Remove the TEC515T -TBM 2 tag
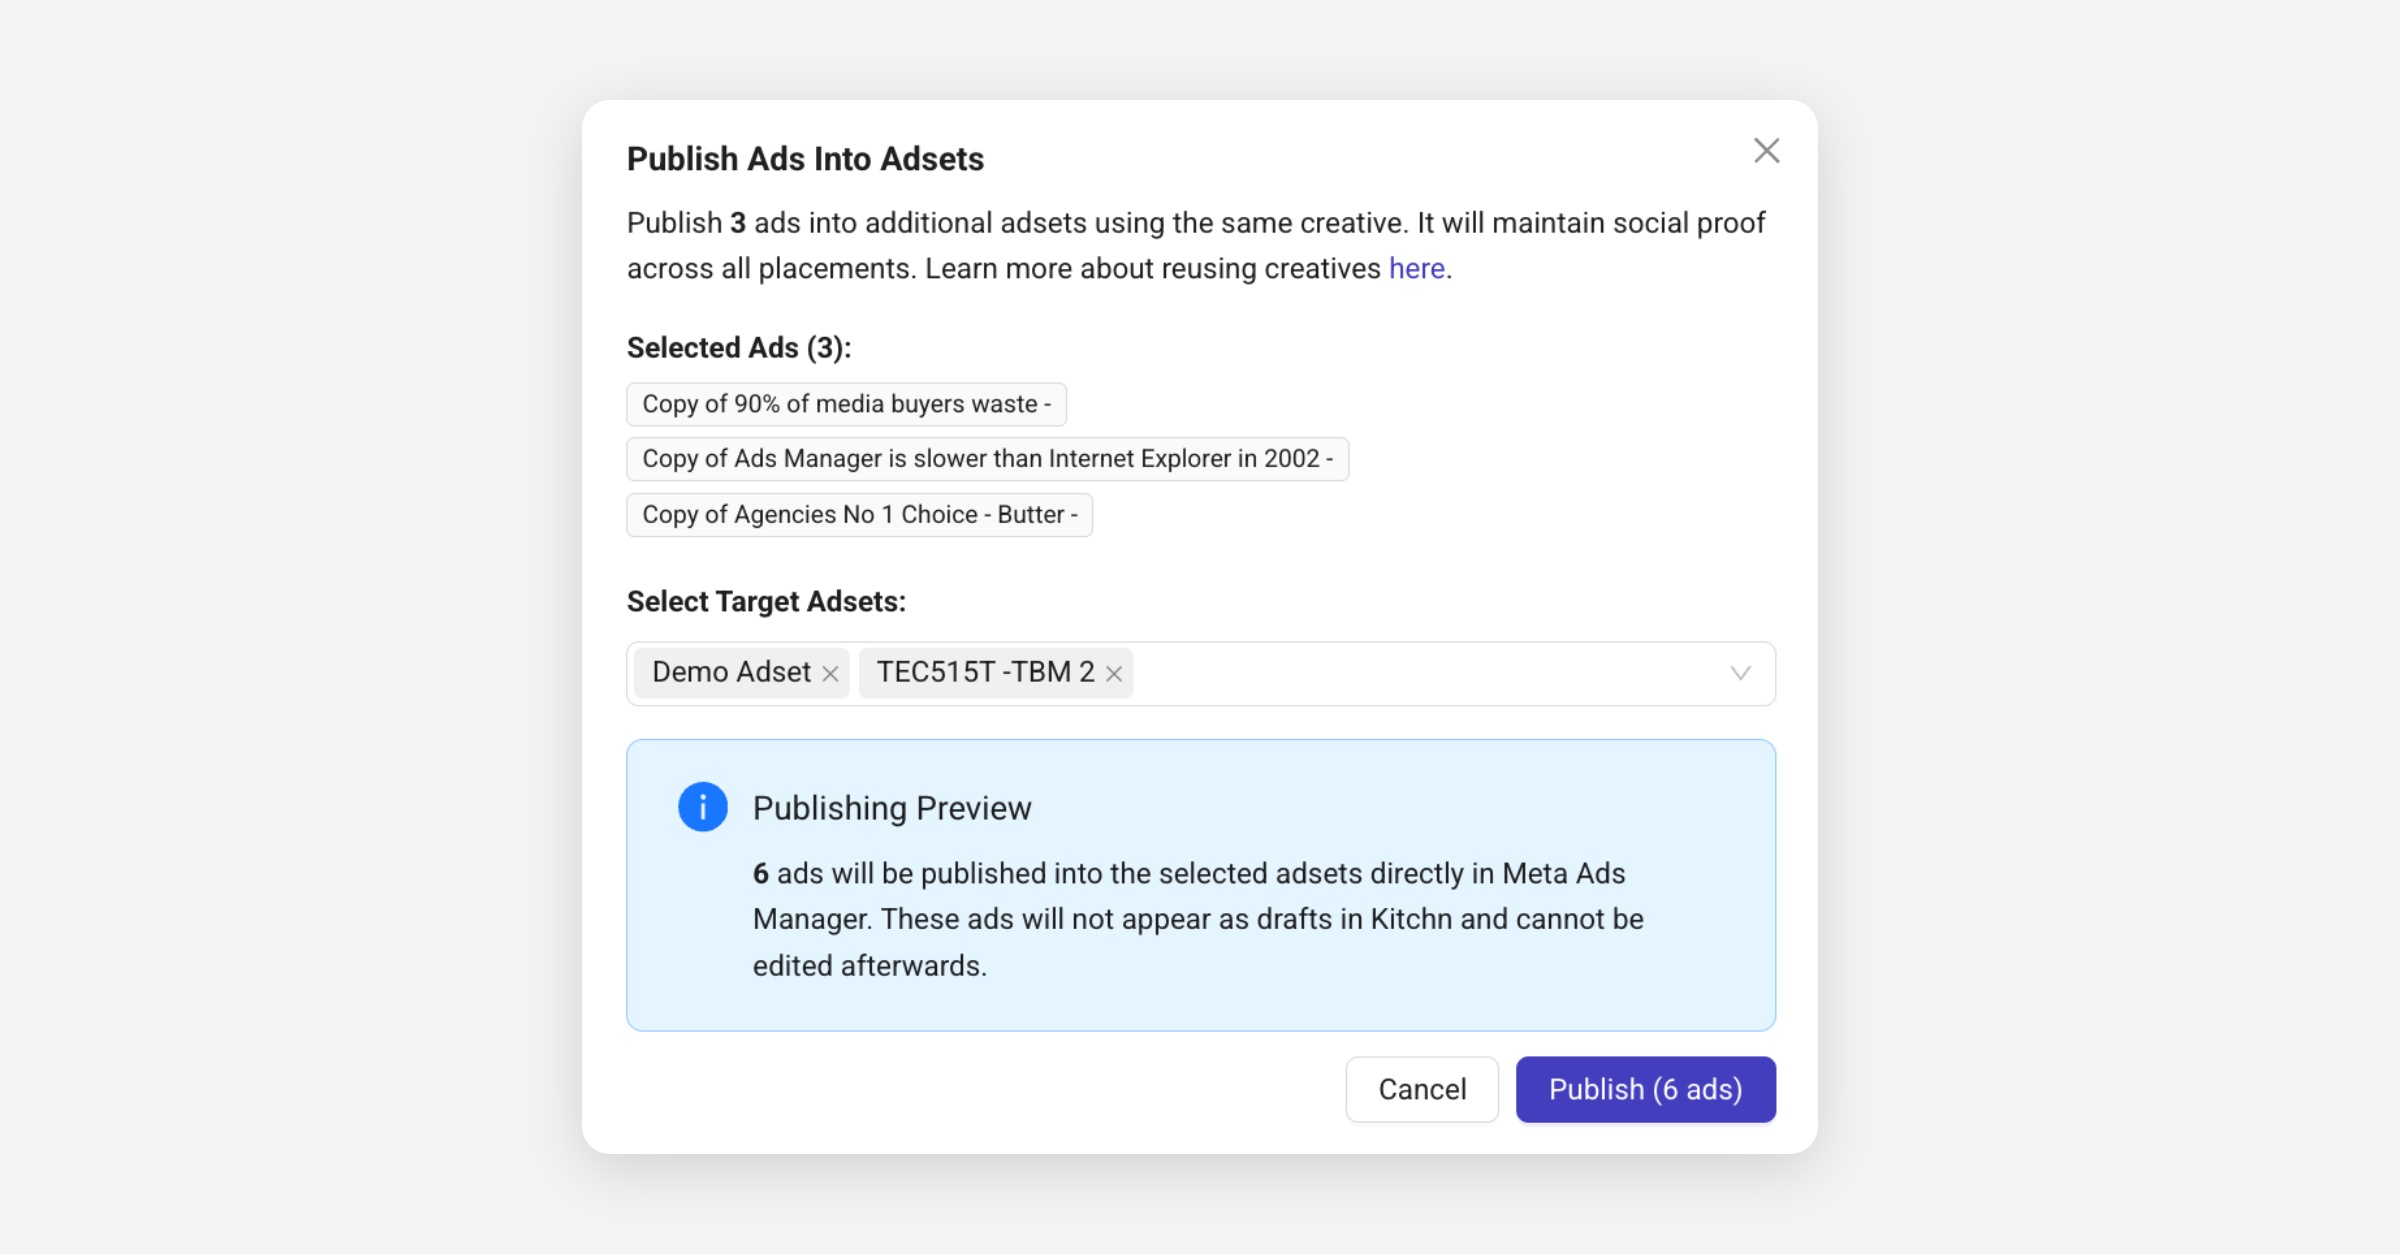The height and width of the screenshot is (1254, 2400). point(1113,674)
